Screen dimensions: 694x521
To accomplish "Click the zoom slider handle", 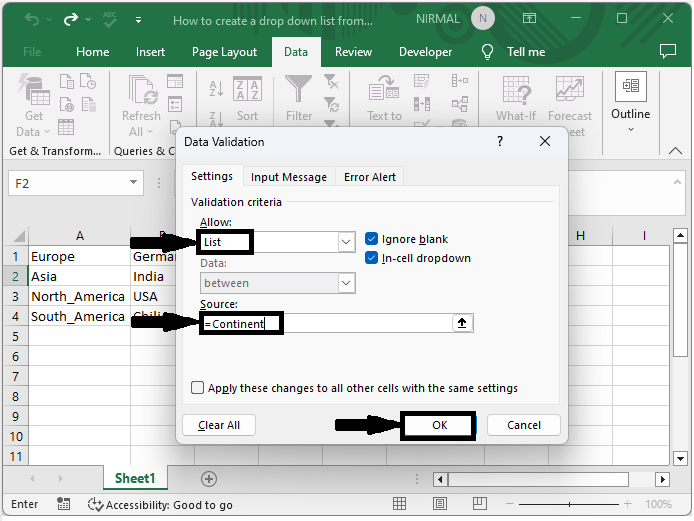I will (x=569, y=504).
